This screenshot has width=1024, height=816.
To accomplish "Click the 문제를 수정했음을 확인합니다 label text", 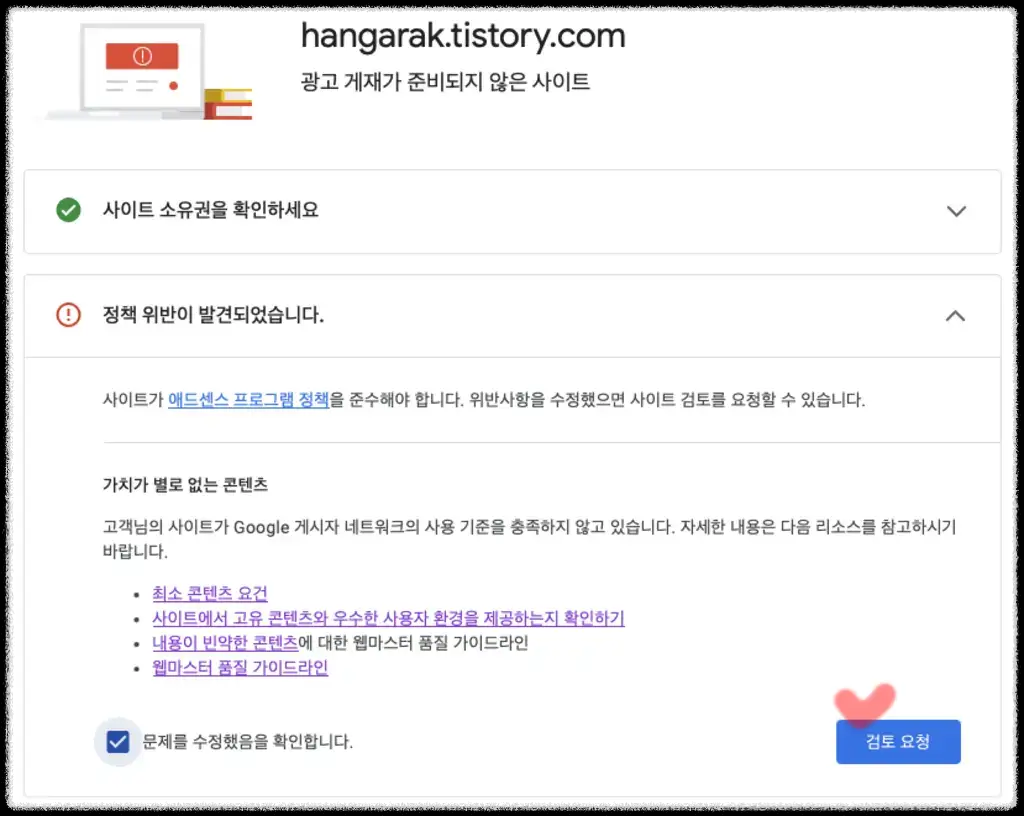I will point(248,742).
